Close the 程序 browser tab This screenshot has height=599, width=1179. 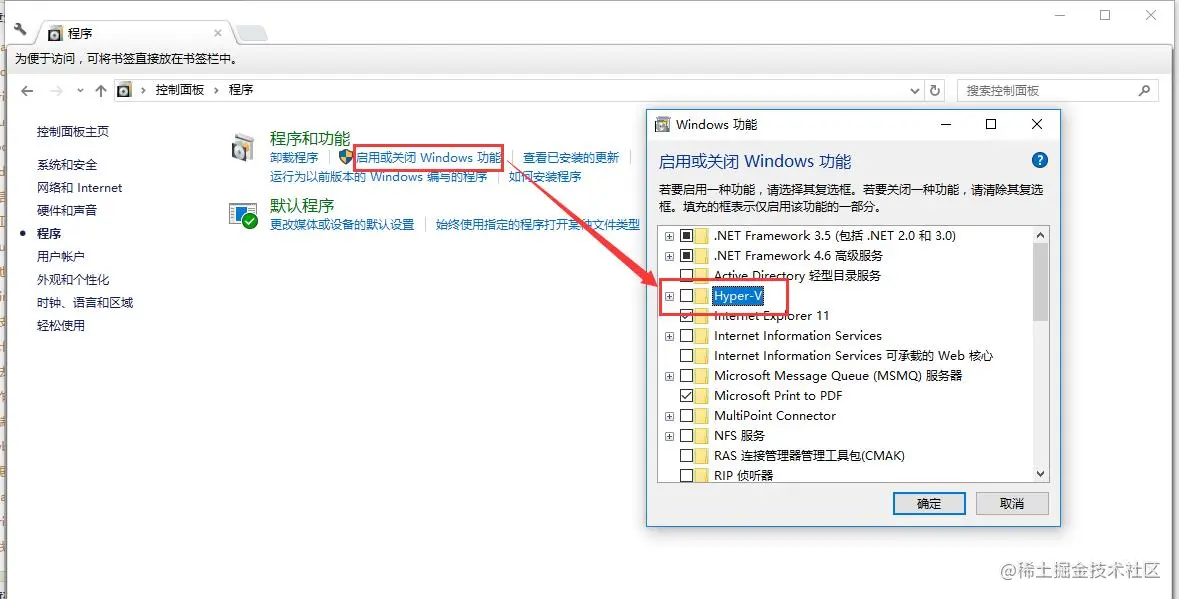218,33
